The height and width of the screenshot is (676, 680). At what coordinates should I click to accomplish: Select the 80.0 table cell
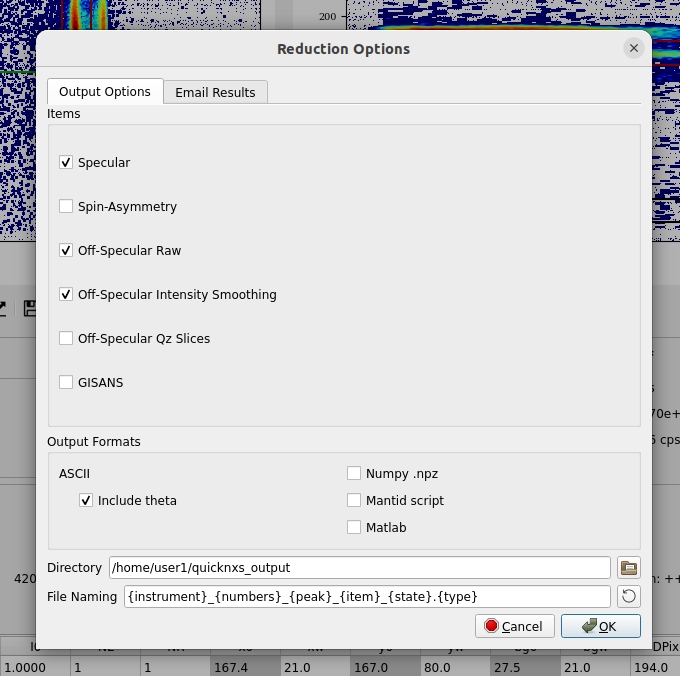coord(455,667)
